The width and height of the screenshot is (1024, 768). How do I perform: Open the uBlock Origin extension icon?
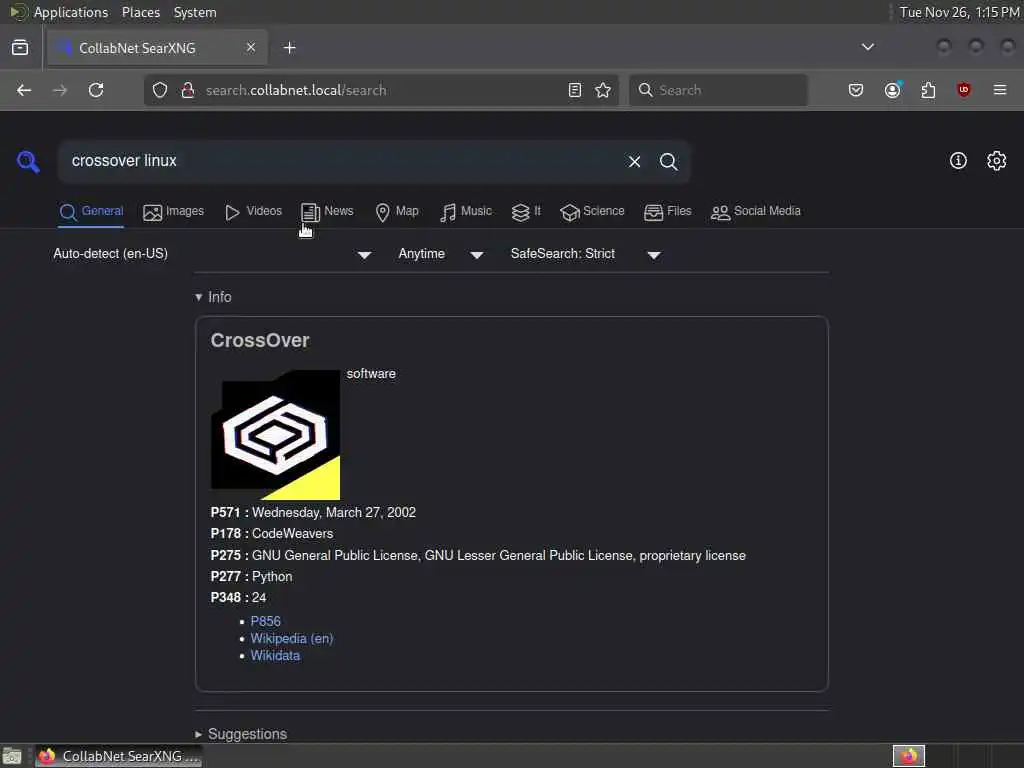point(963,90)
